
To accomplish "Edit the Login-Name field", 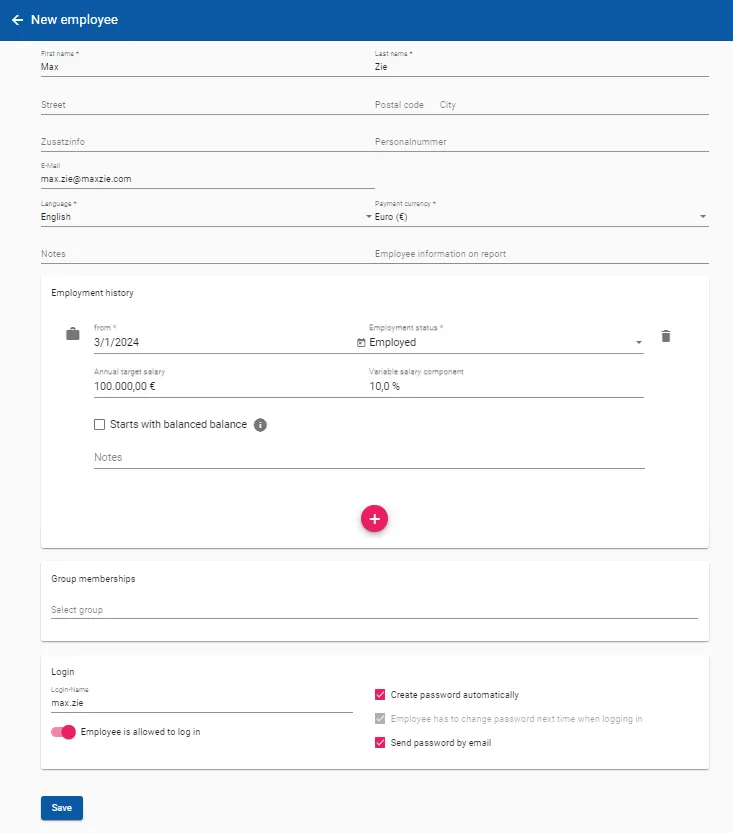I will pyautogui.click(x=150, y=702).
